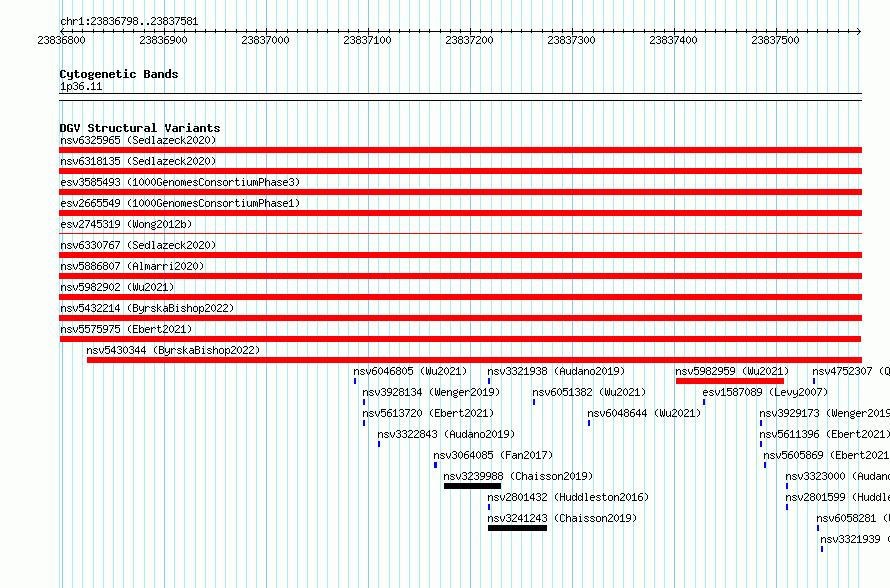Select nsv3241243 (Chaisson2019) label text

tap(562, 518)
